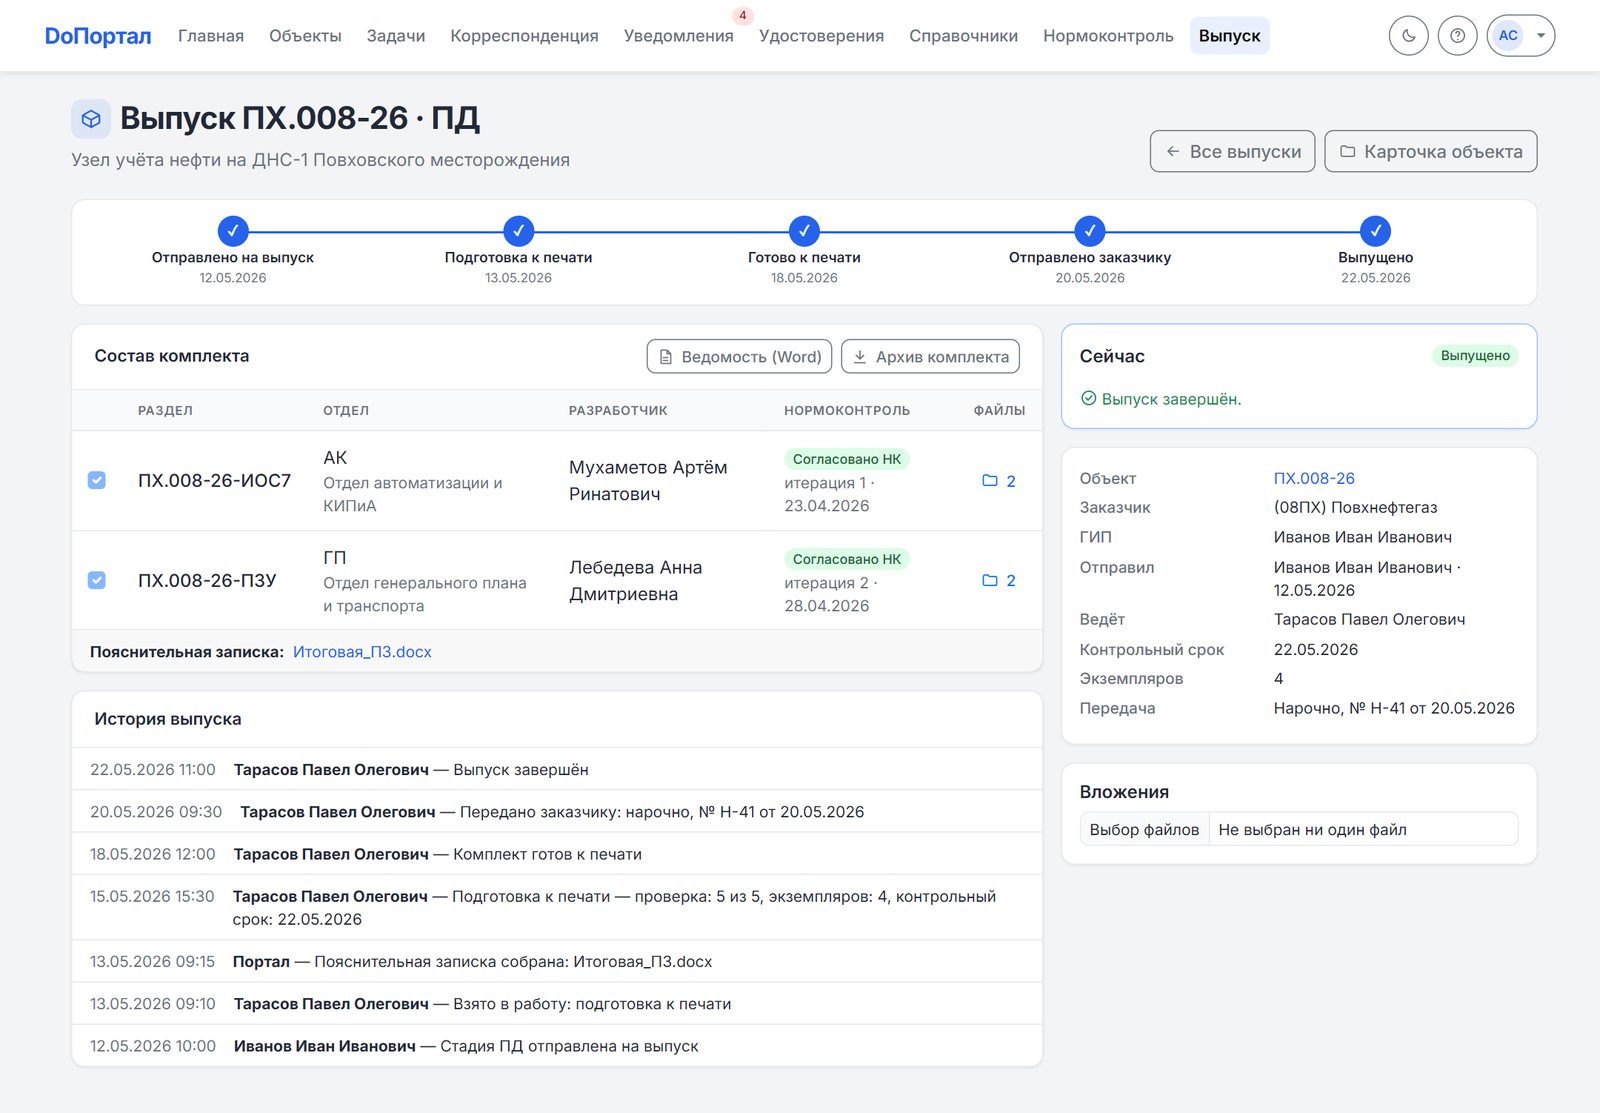Open the Главная menu
The width and height of the screenshot is (1600, 1113).
point(211,36)
